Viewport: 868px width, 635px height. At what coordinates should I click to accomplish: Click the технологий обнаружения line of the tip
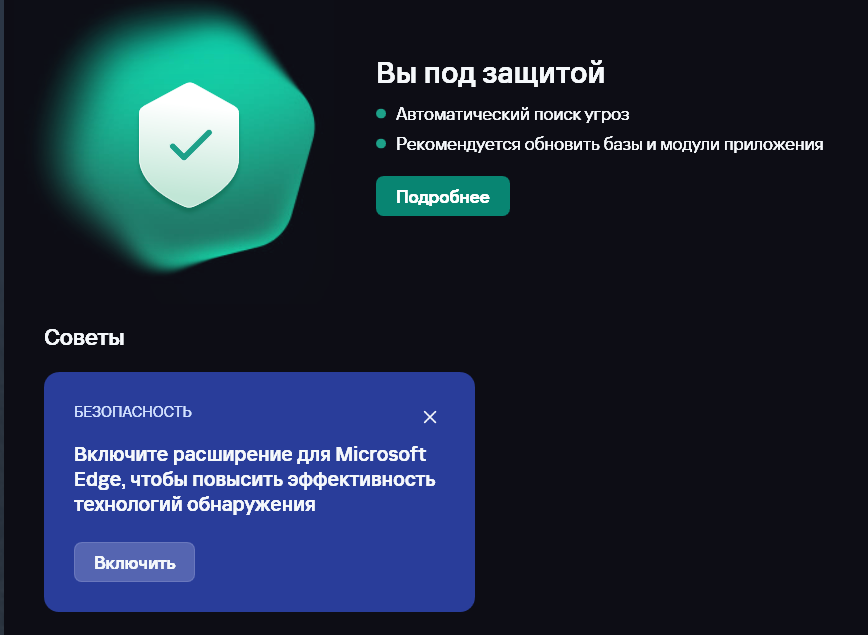(195, 505)
